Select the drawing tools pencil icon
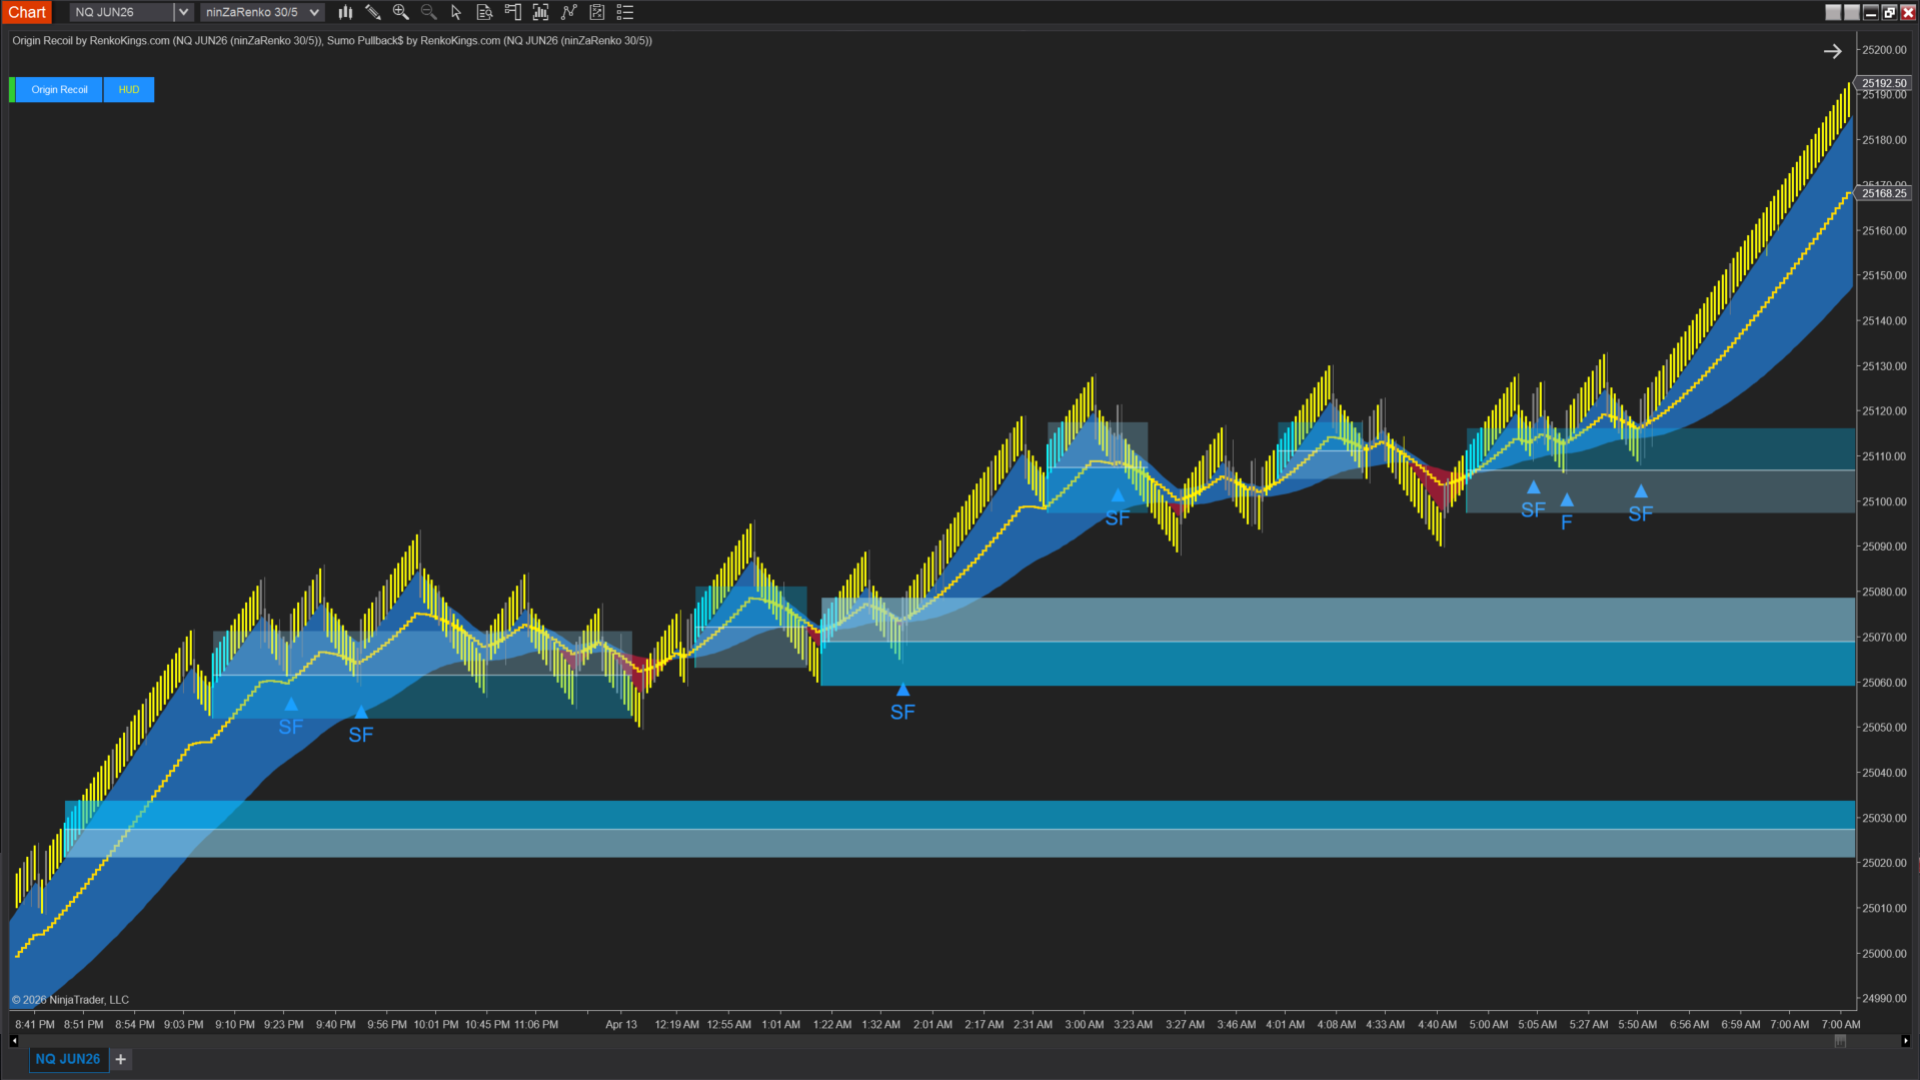 (373, 12)
